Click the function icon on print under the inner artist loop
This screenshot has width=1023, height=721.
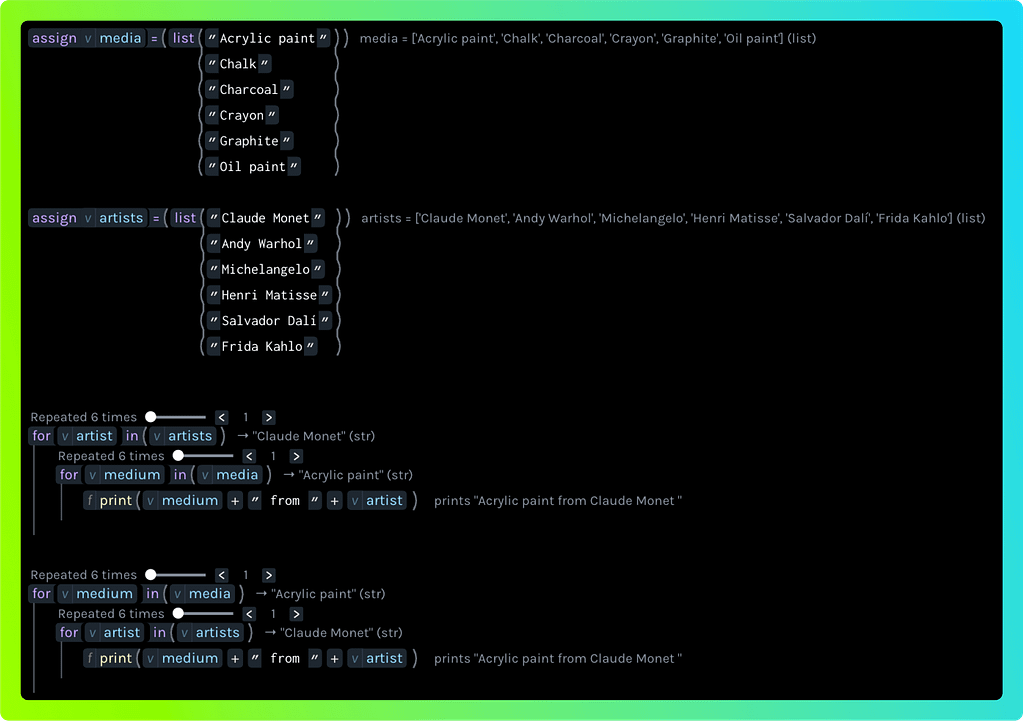pyautogui.click(x=90, y=658)
